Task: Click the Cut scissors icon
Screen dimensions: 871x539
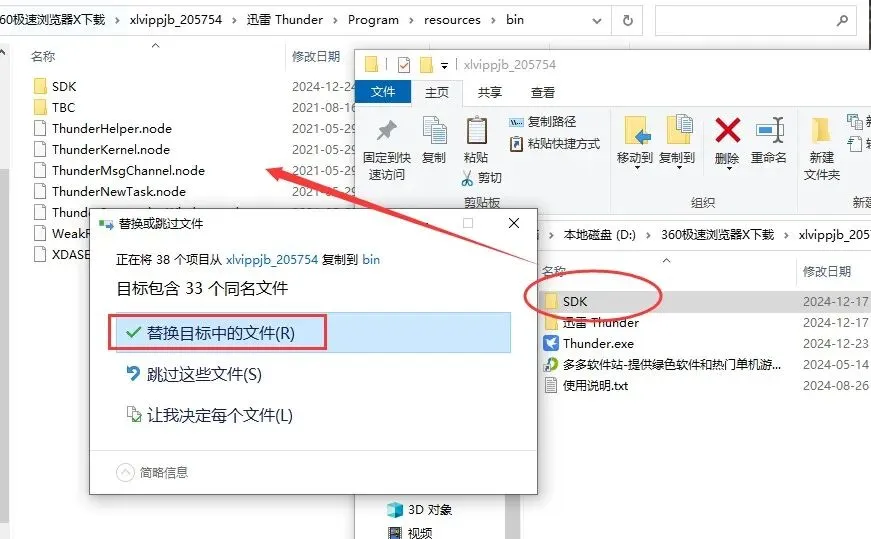Action: click(467, 178)
